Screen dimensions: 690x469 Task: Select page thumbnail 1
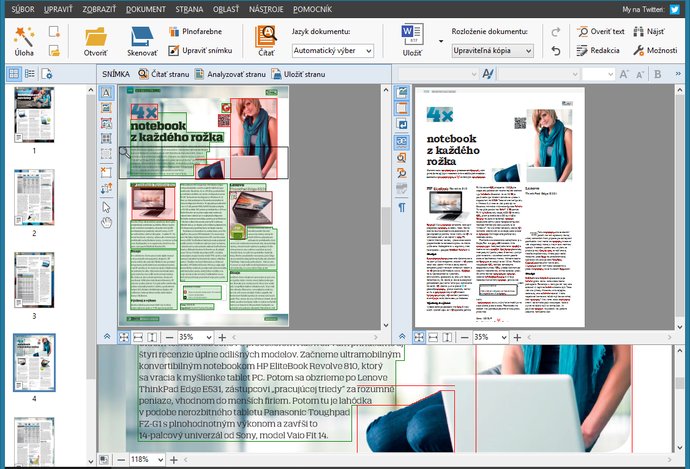pyautogui.click(x=34, y=114)
